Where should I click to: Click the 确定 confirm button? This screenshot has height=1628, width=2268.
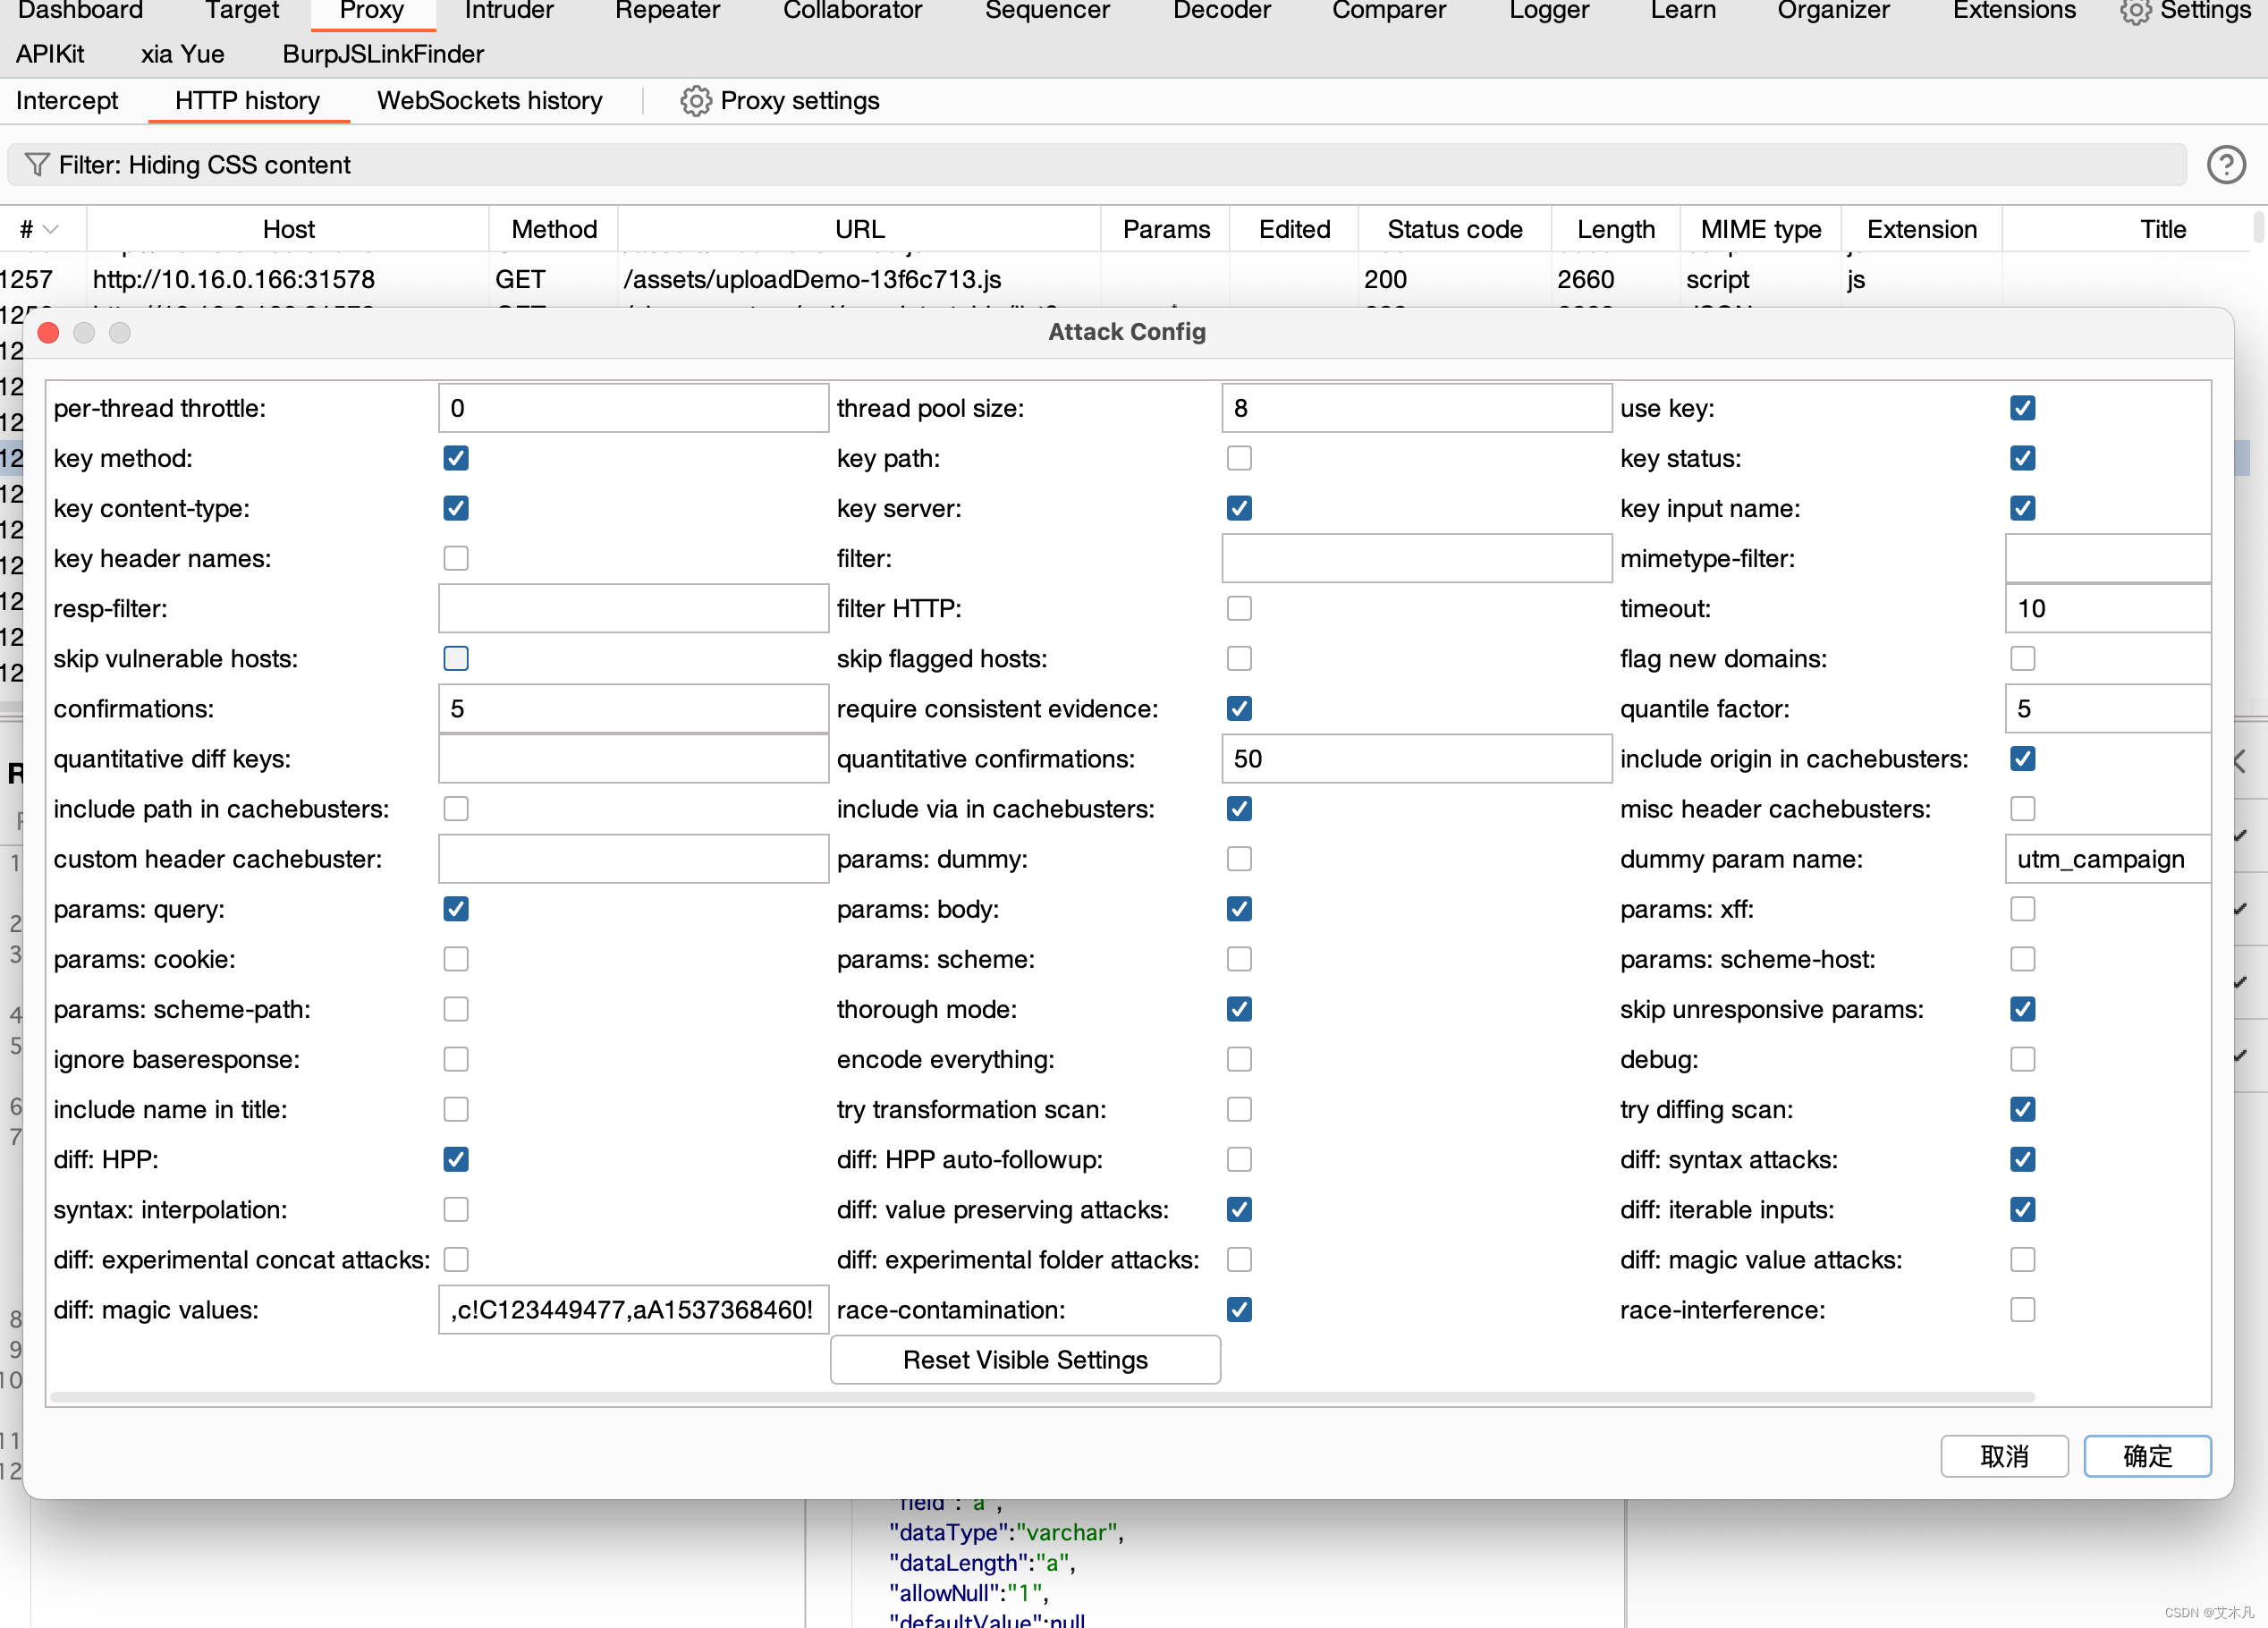[x=2146, y=1456]
